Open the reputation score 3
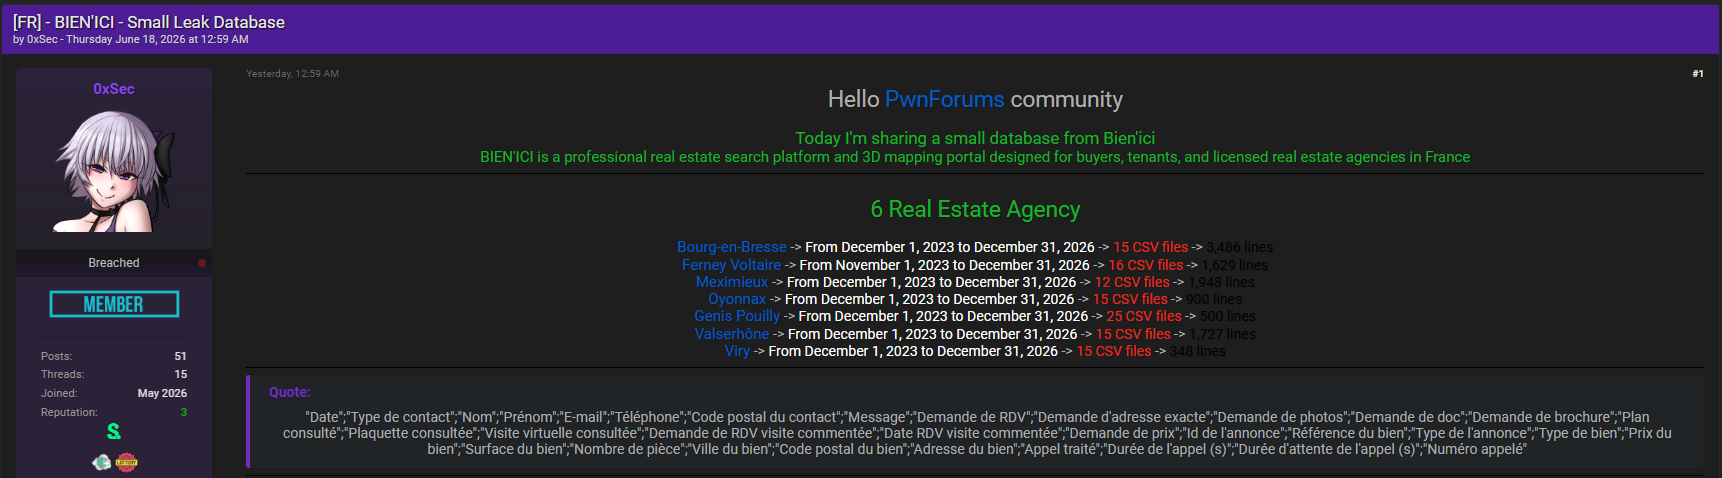 point(184,412)
